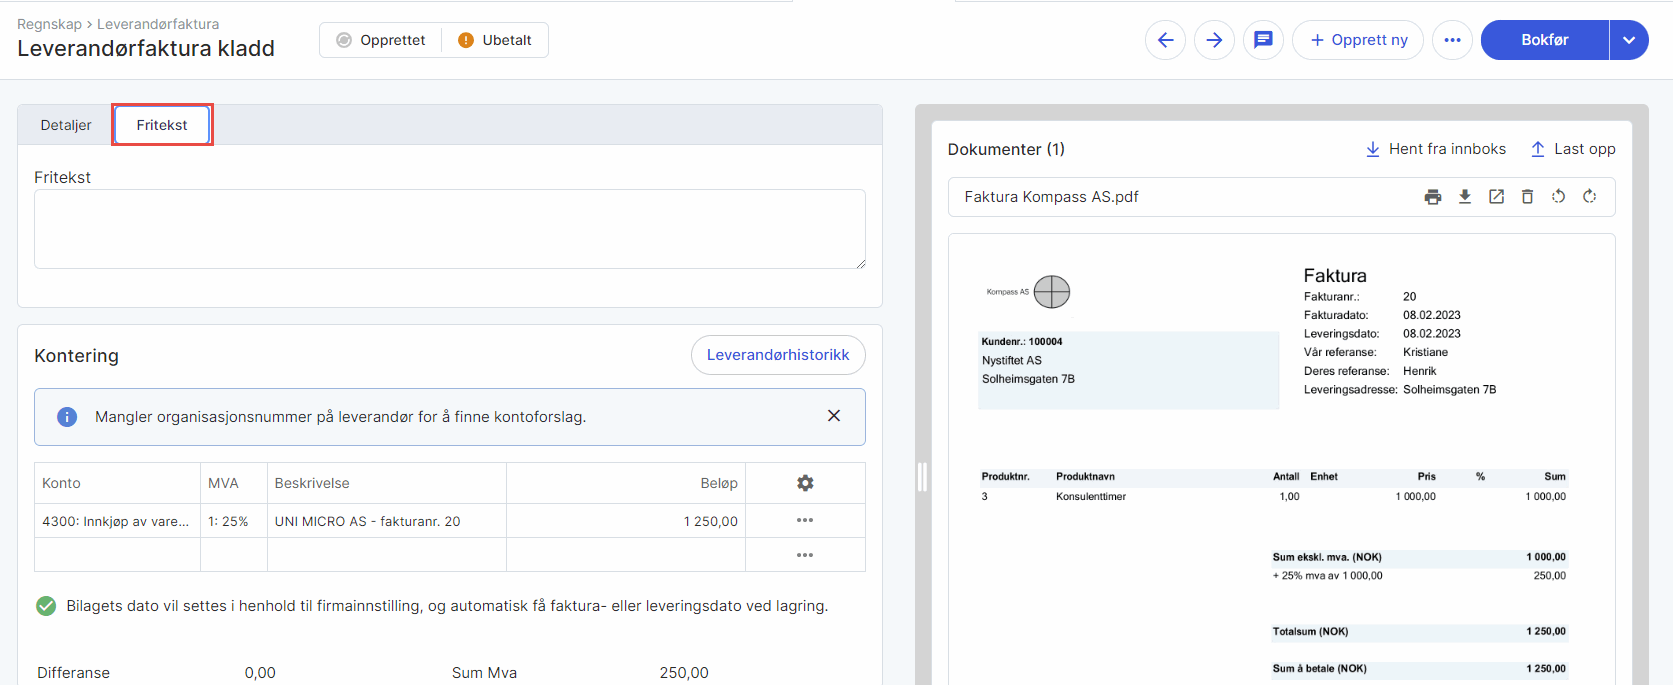This screenshot has height=685, width=1673.
Task: Open the more options ellipsis menu in header
Action: click(x=1452, y=40)
